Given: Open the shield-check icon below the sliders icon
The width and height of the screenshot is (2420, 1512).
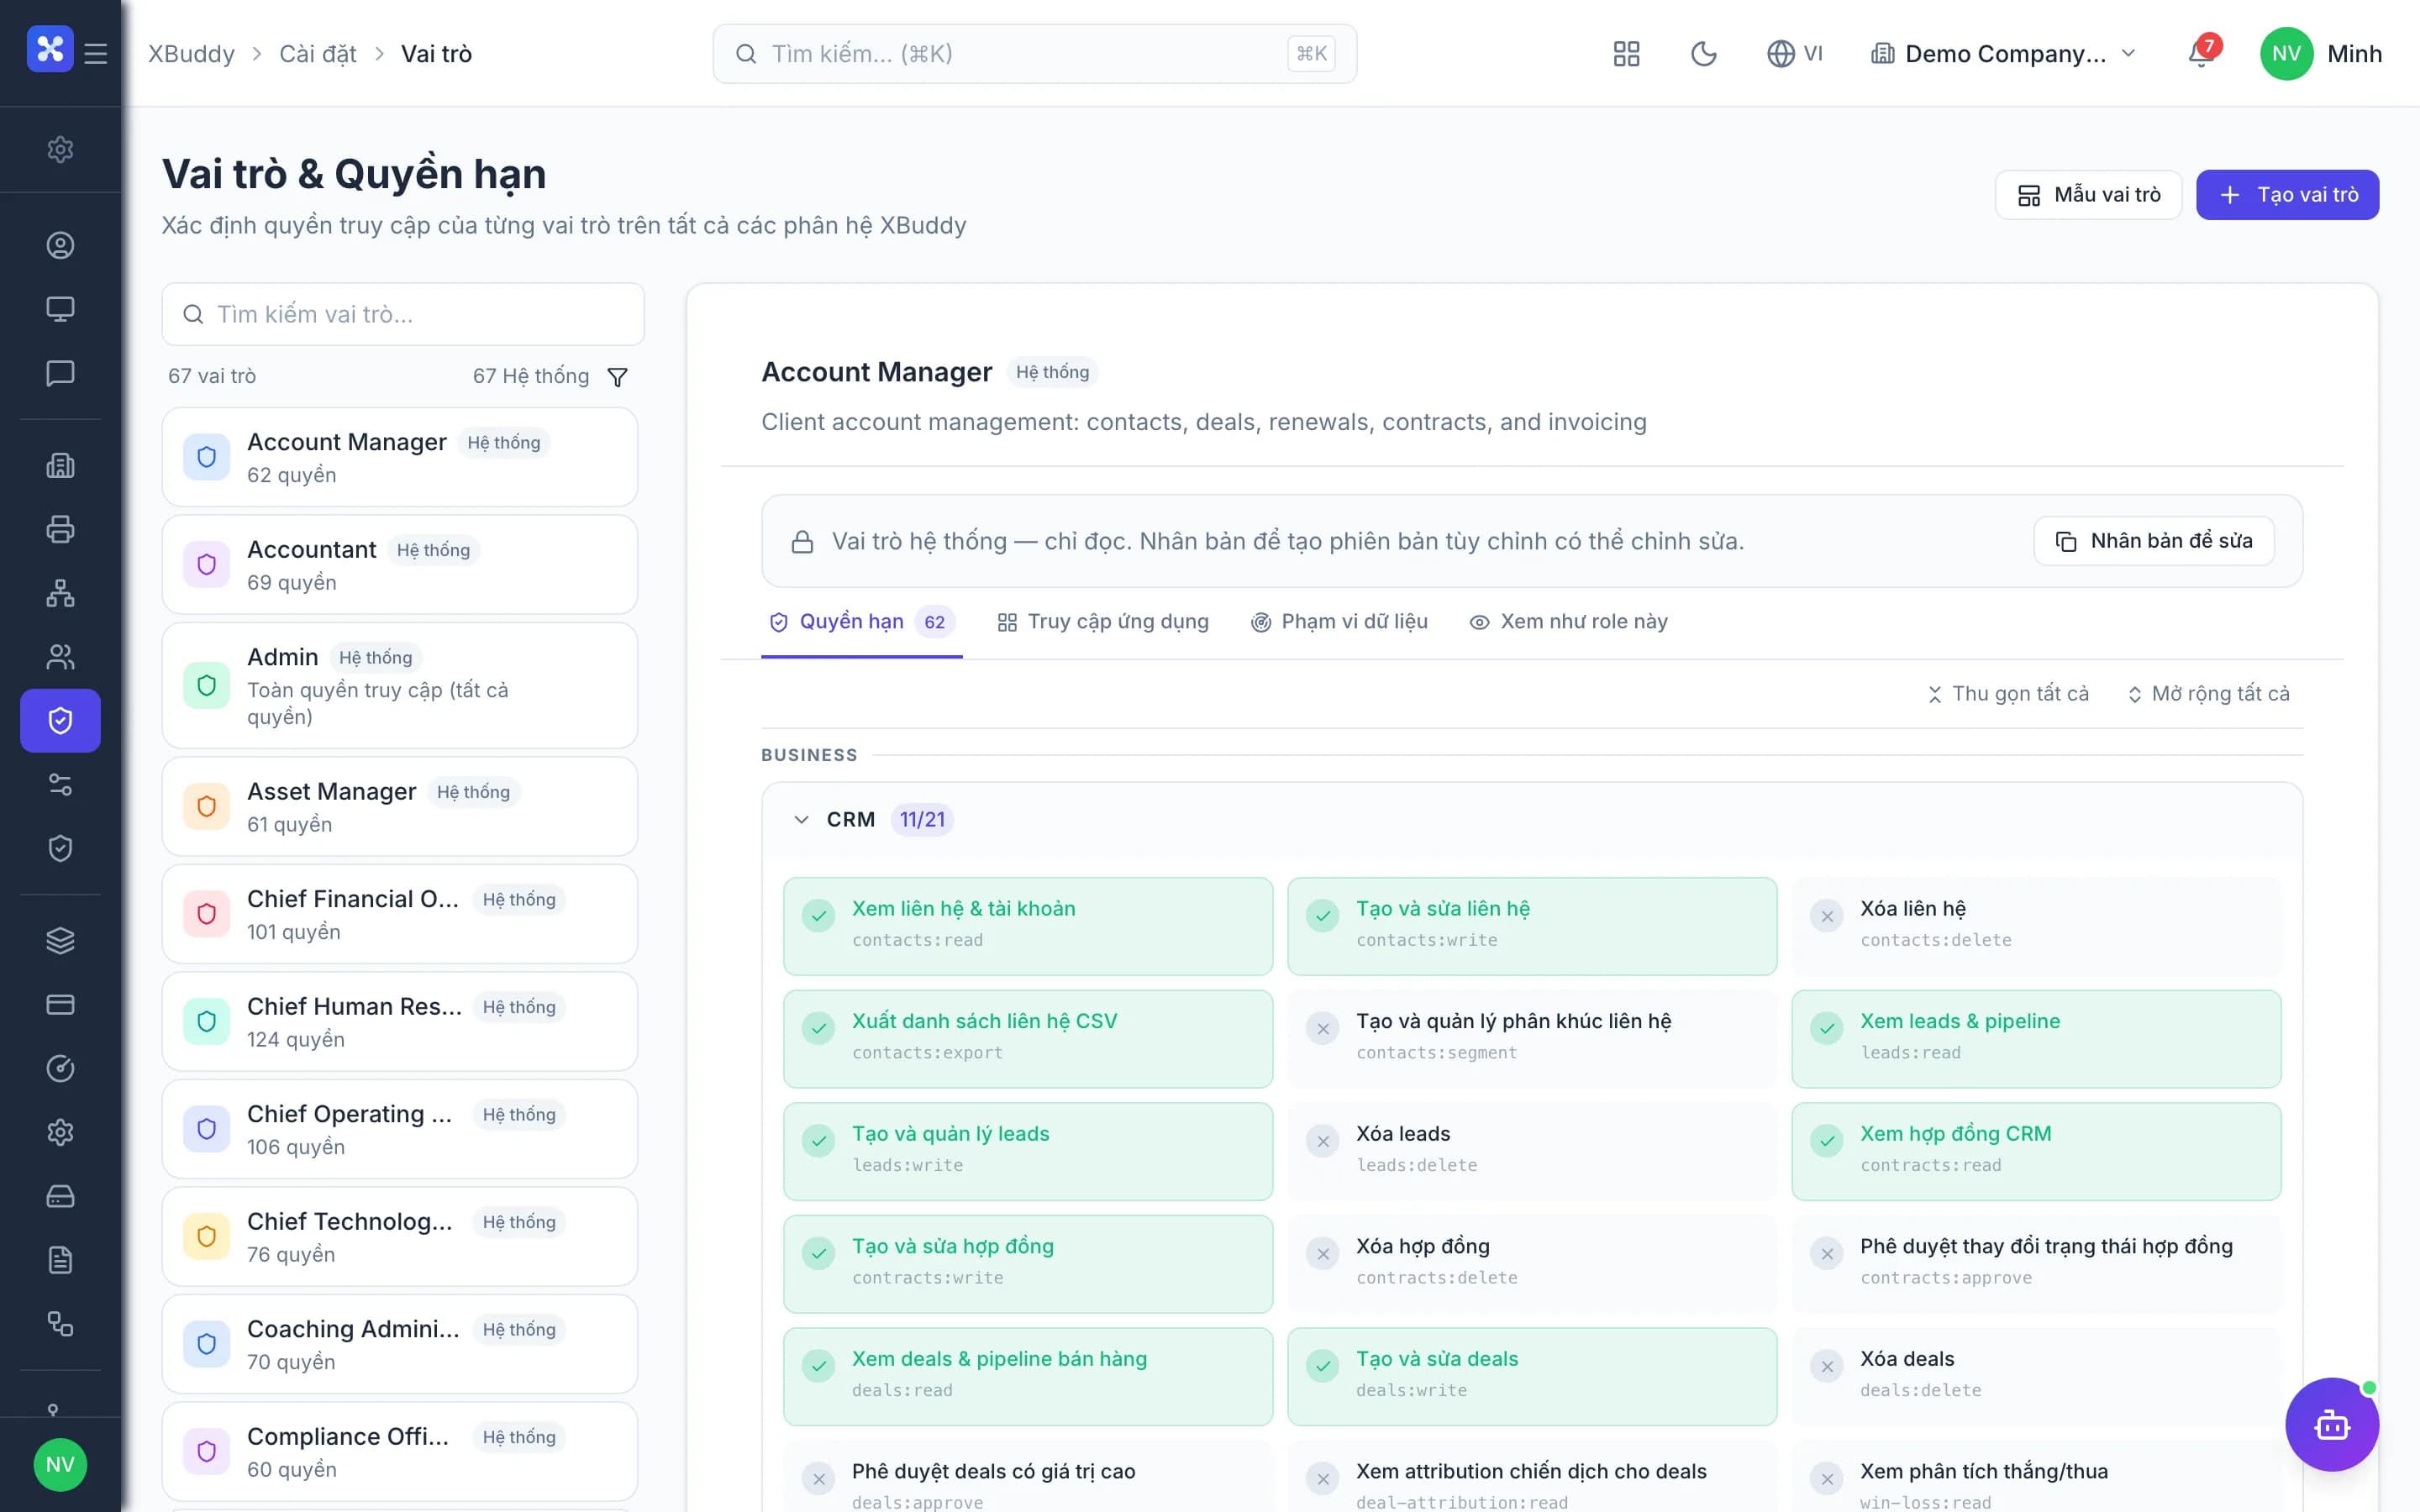Looking at the screenshot, I should 60,849.
